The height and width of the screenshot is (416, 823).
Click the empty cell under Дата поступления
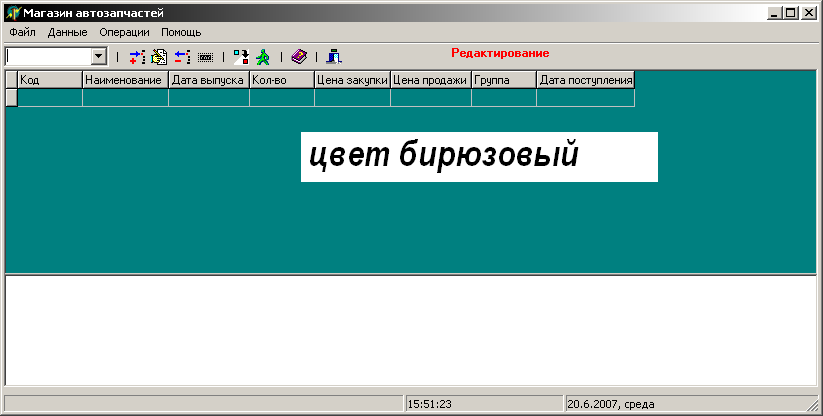[586, 98]
